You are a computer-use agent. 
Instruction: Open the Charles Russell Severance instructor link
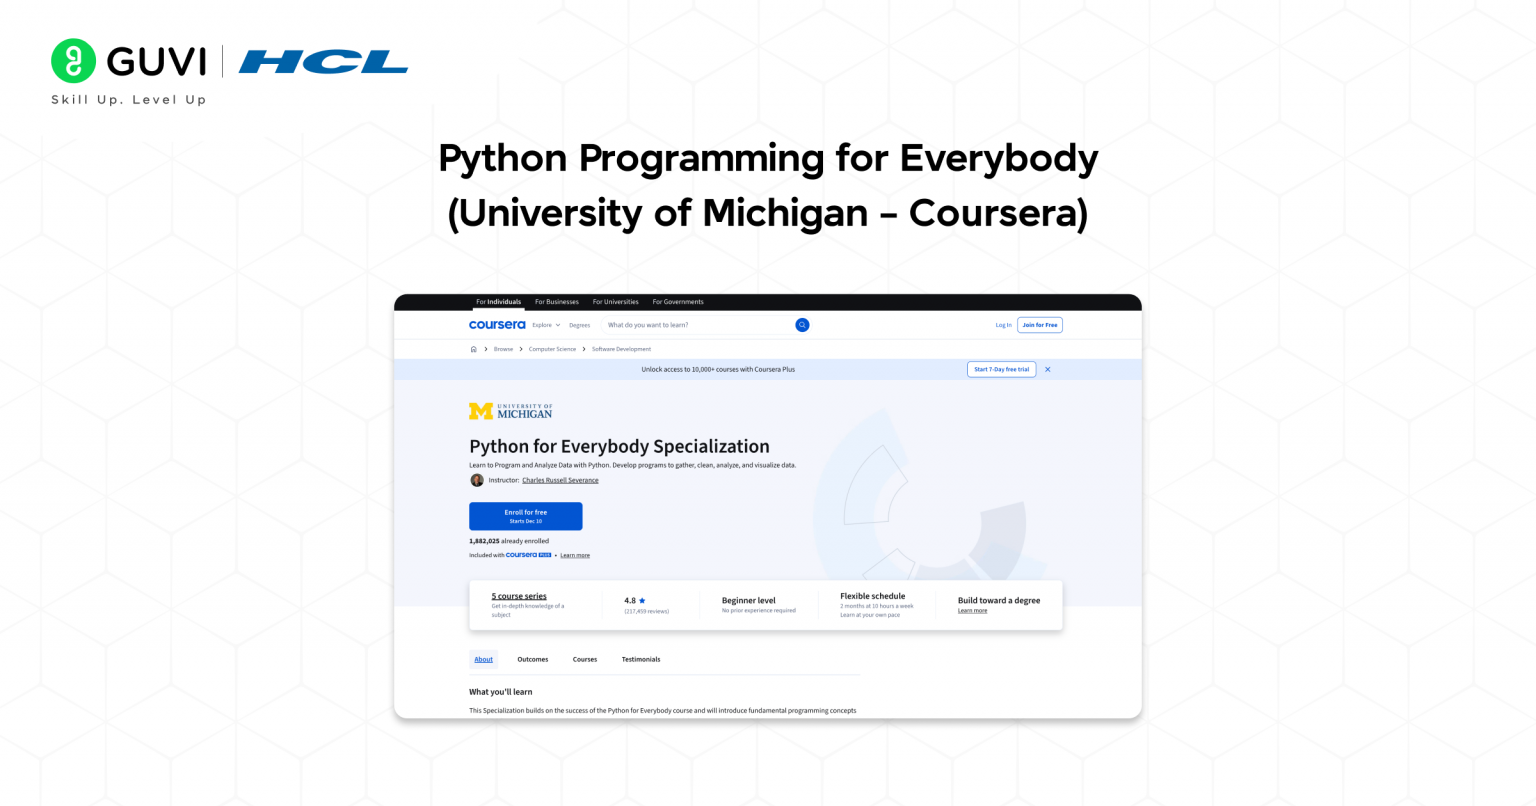560,480
